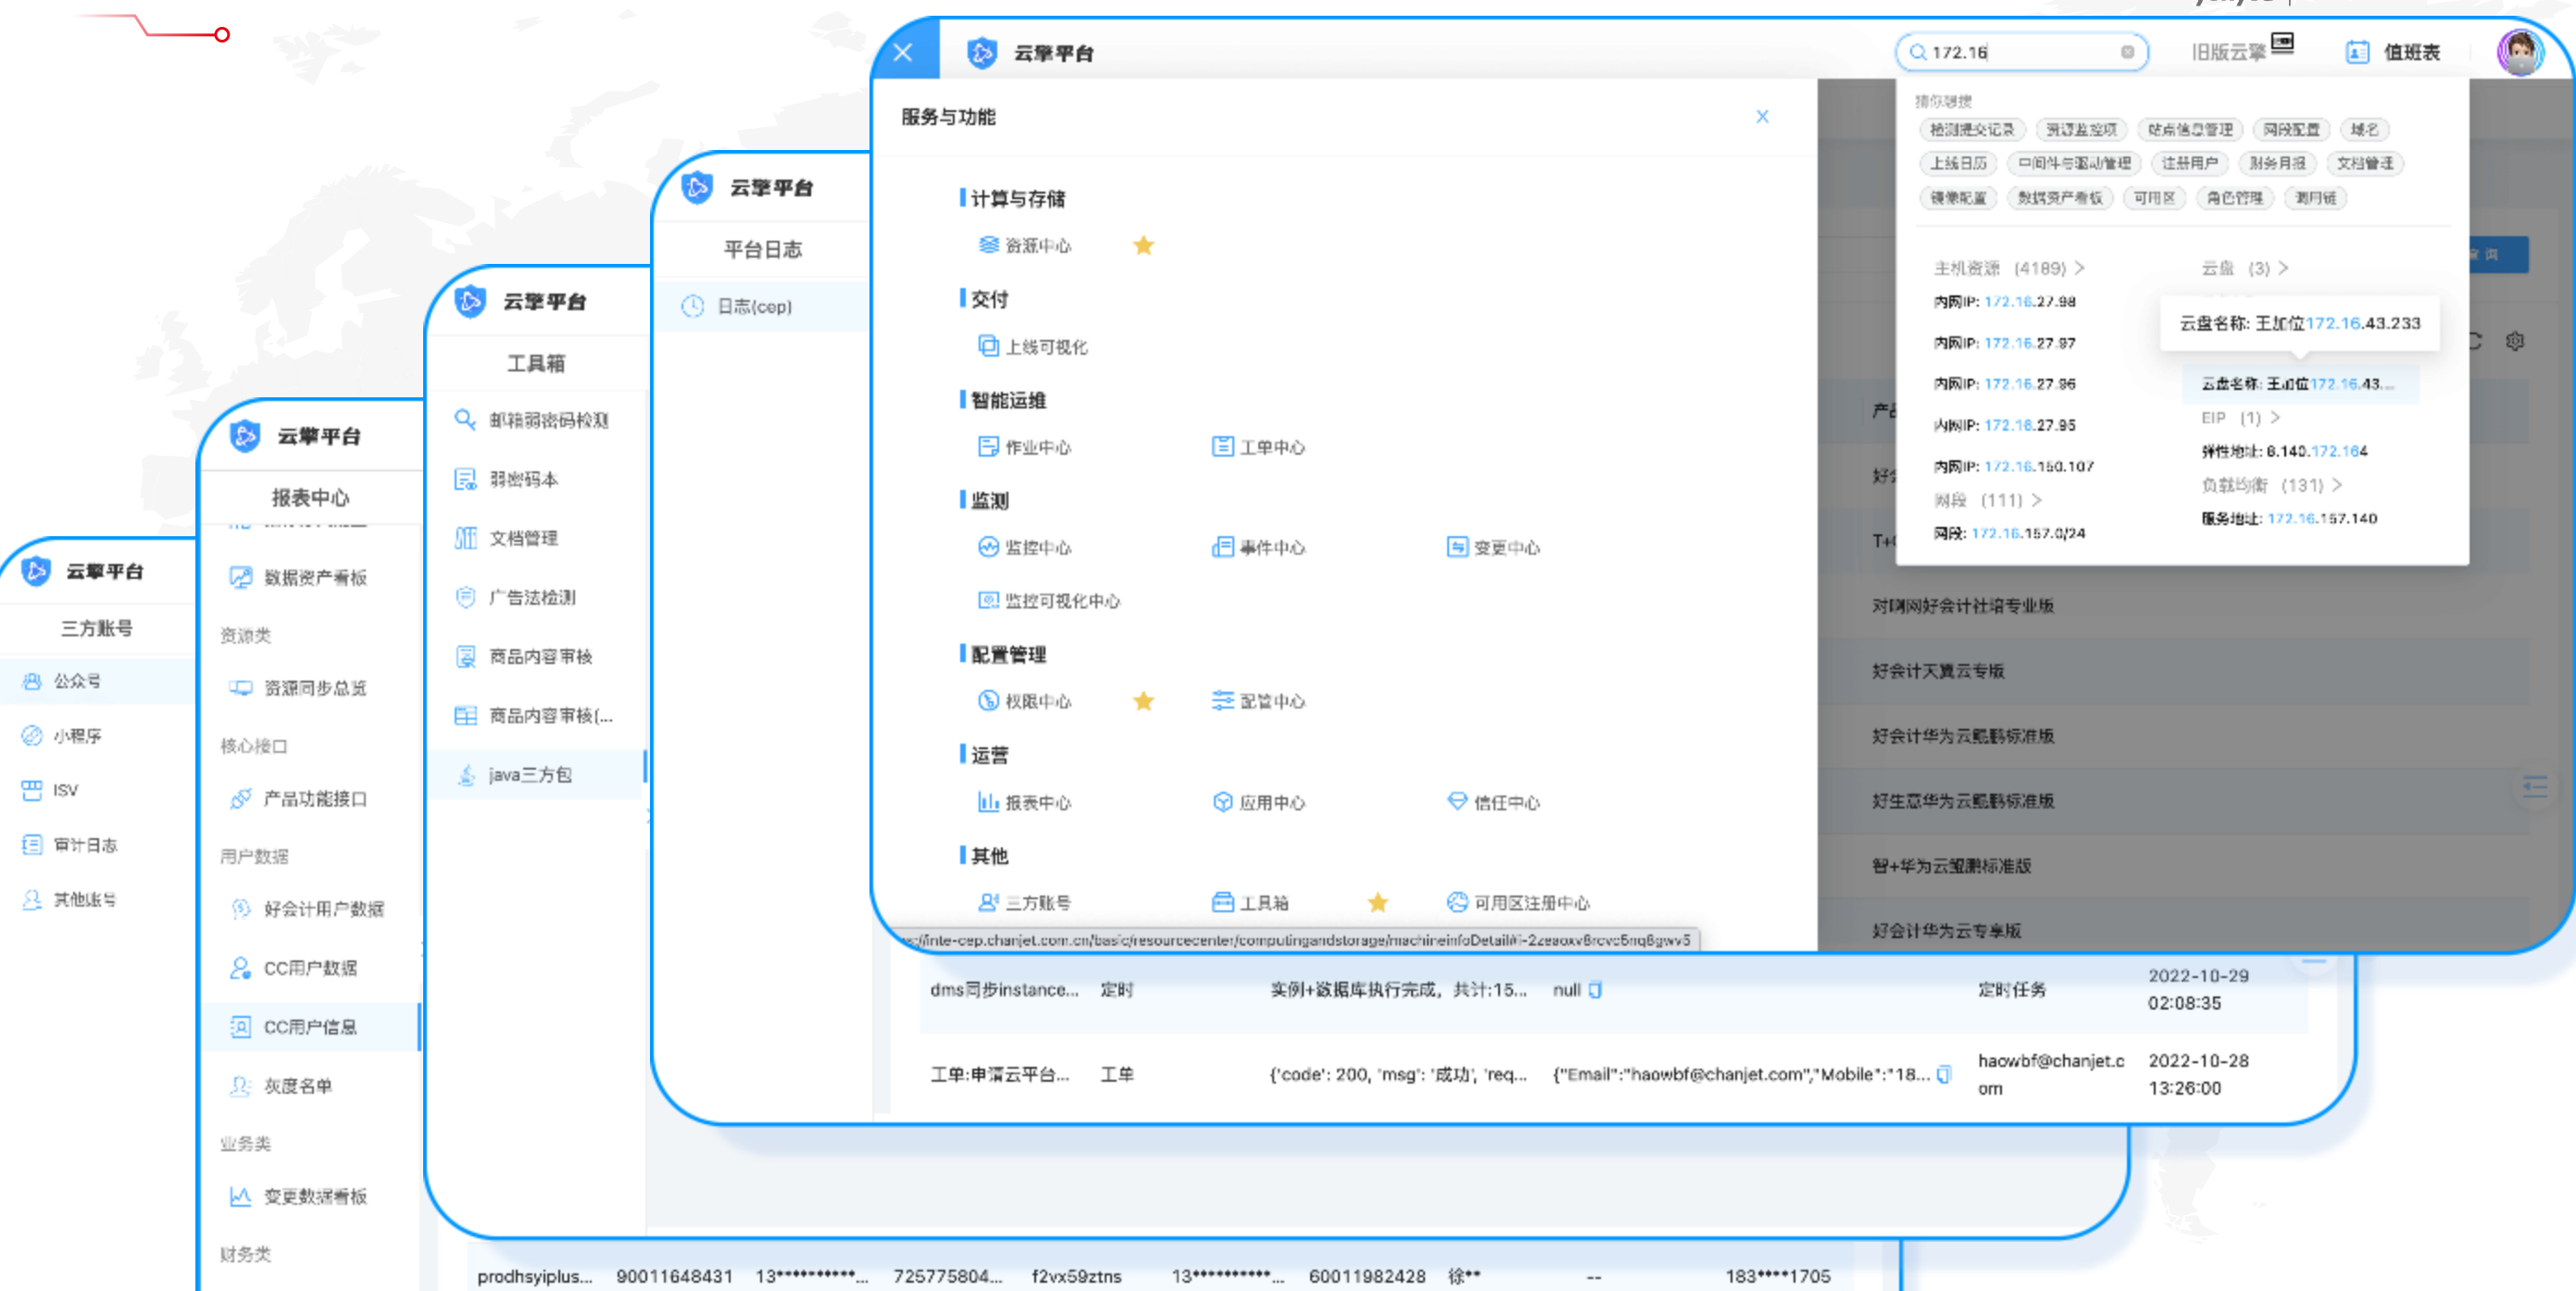Select CC用户信息 in 报表中心 window
Screen dimensions: 2576x1291
(x=312, y=1027)
